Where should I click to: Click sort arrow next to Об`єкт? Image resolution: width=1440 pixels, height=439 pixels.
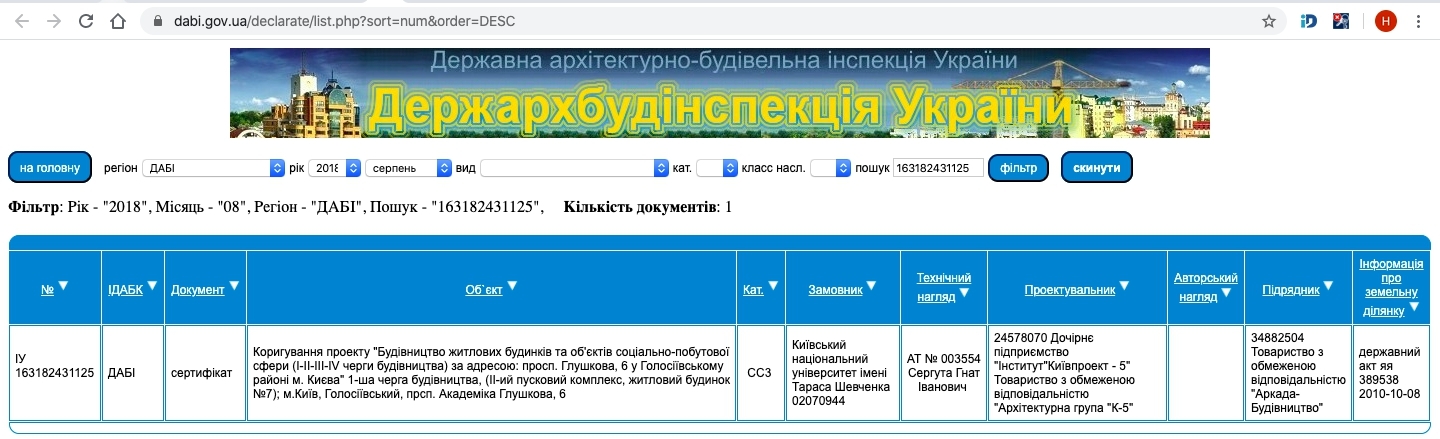coord(512,287)
